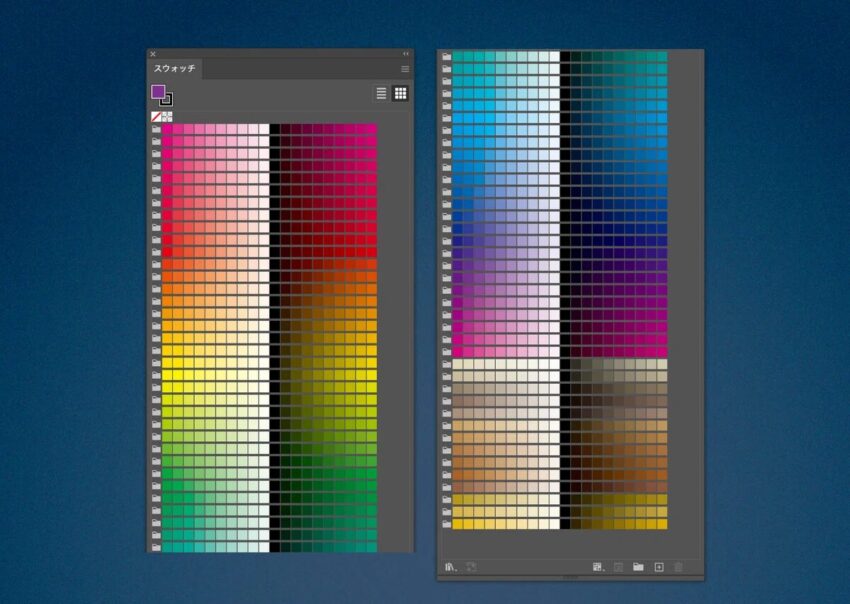Click the New Swatch icon

tap(658, 567)
